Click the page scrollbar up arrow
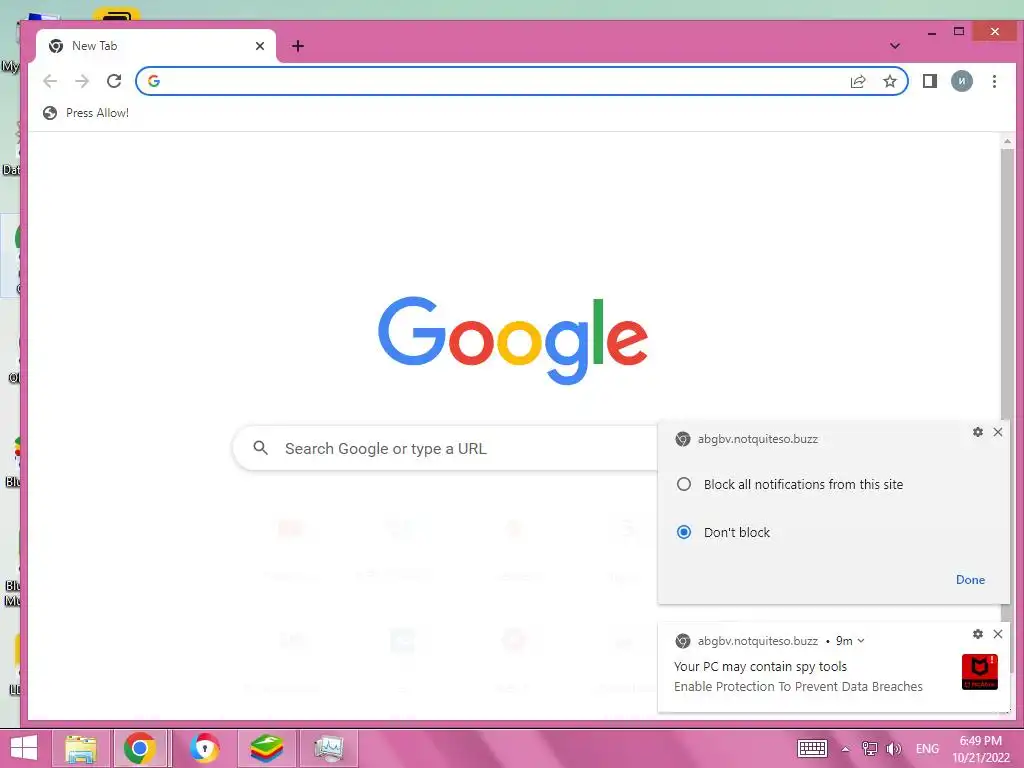This screenshot has width=1024, height=768. (x=1007, y=141)
